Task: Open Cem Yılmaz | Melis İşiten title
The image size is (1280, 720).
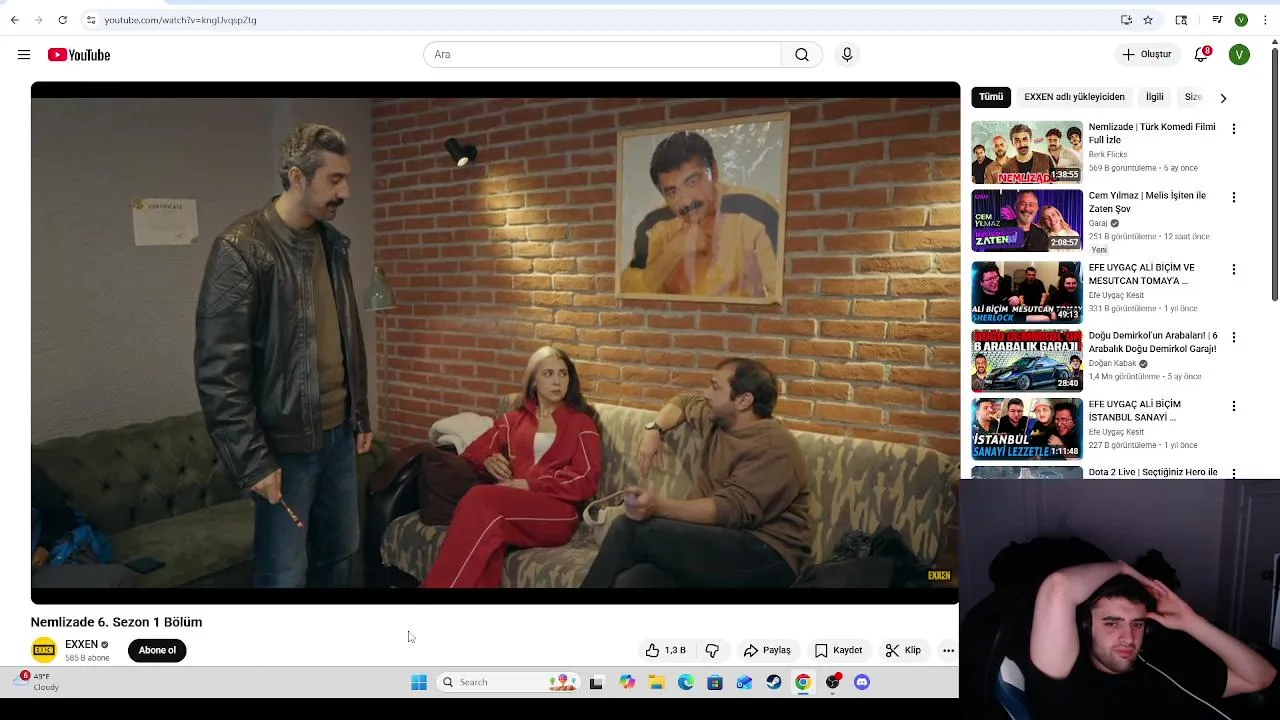Action: click(x=1147, y=202)
